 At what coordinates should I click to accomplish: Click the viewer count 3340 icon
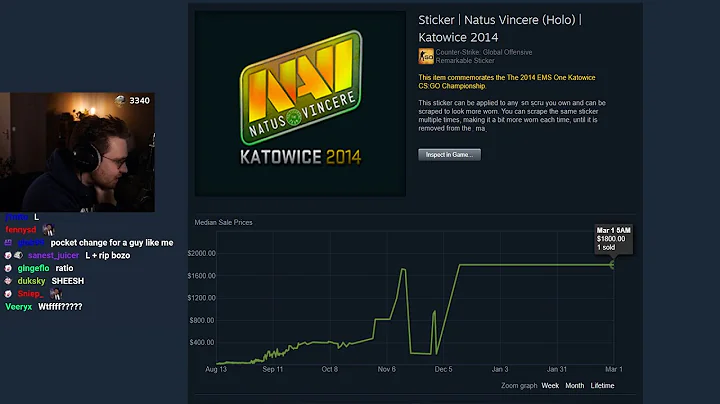(120, 100)
